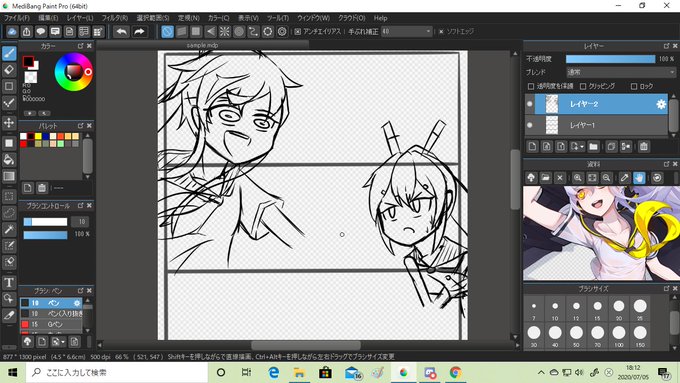
Task: Select the Move tool
Action: [9, 123]
